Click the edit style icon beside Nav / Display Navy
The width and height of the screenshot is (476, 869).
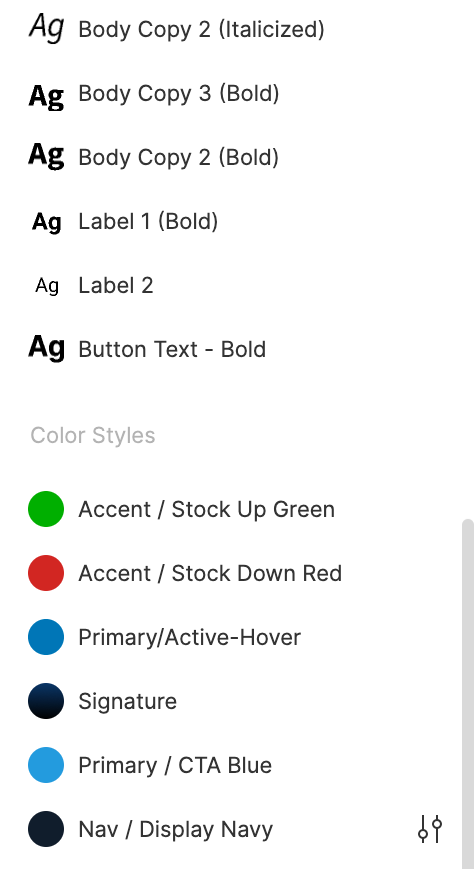(x=430, y=829)
